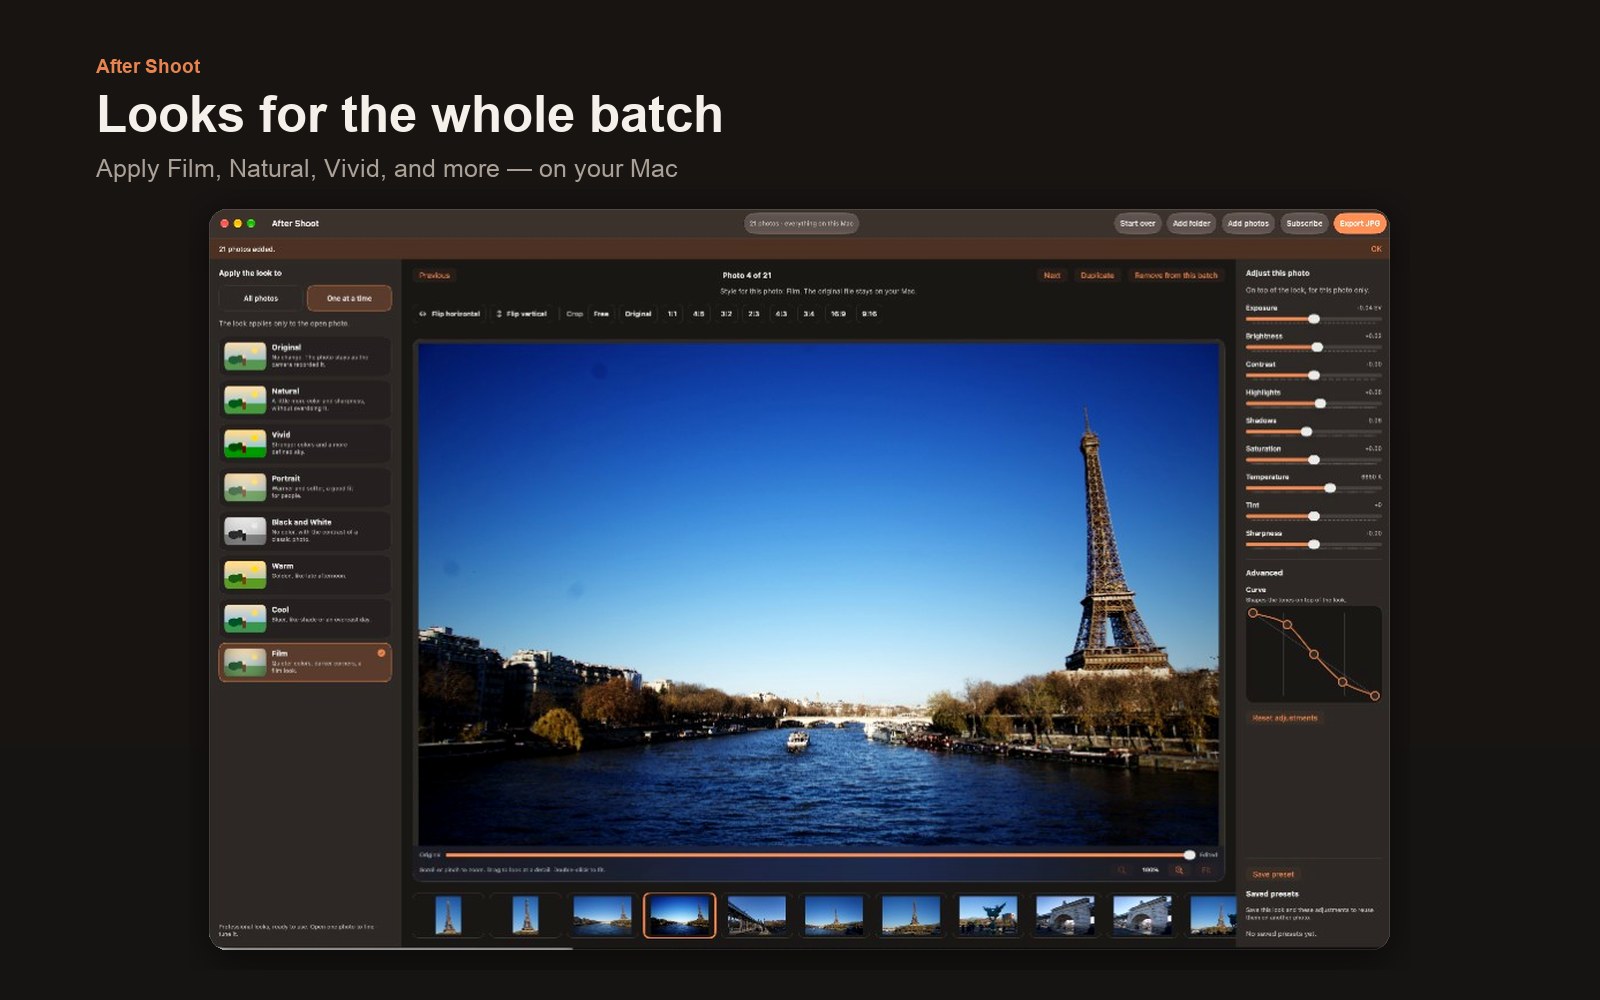Choose the 9:16 crop ratio
The image size is (1600, 1000).
click(869, 314)
